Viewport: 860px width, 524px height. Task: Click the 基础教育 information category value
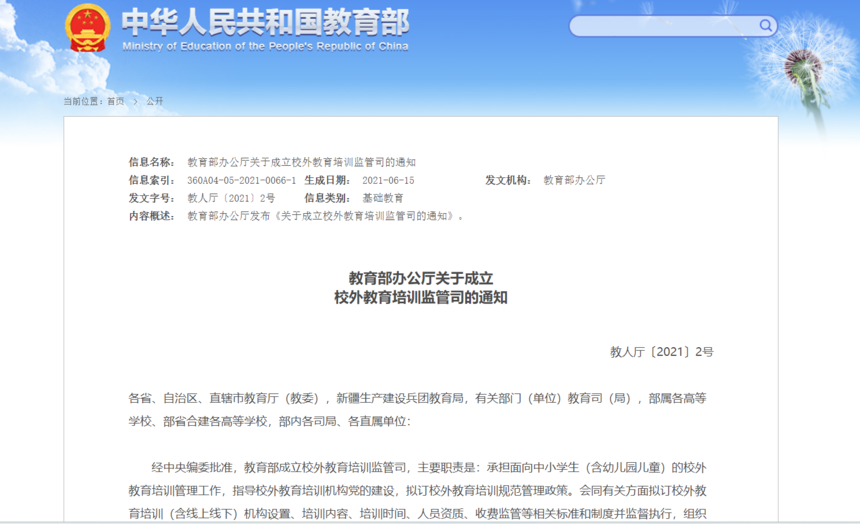pos(383,198)
